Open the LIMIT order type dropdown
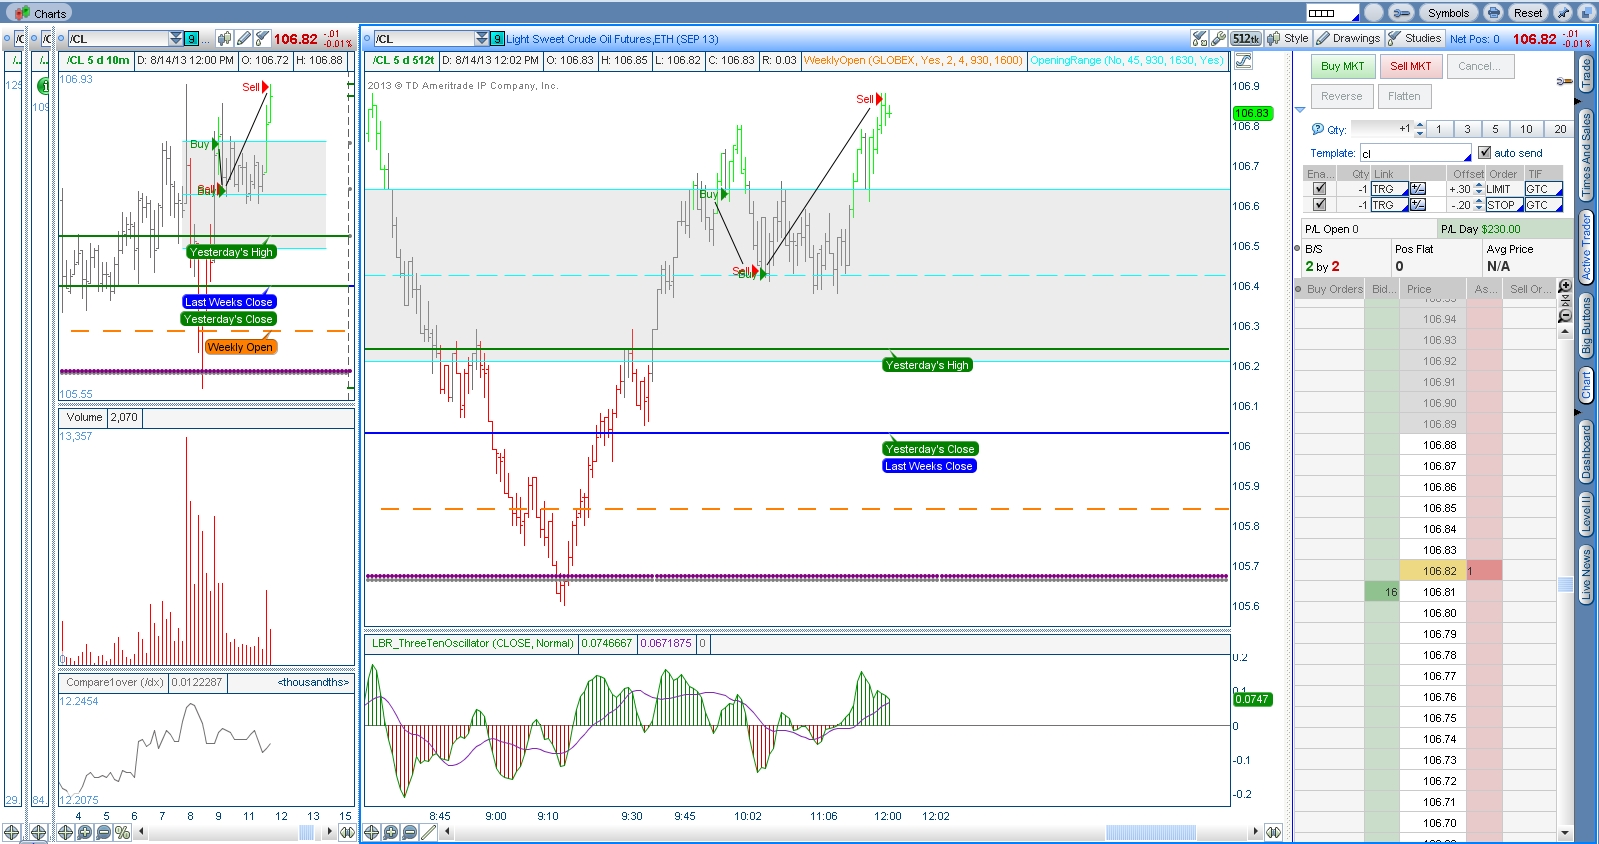This screenshot has width=1599, height=844. point(1503,189)
